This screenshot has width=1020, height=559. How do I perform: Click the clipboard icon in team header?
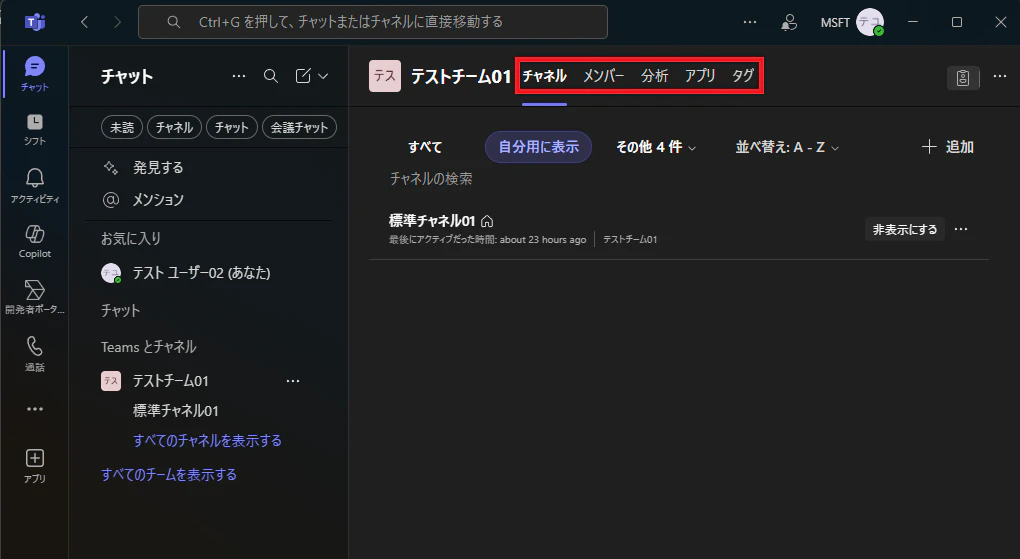963,78
